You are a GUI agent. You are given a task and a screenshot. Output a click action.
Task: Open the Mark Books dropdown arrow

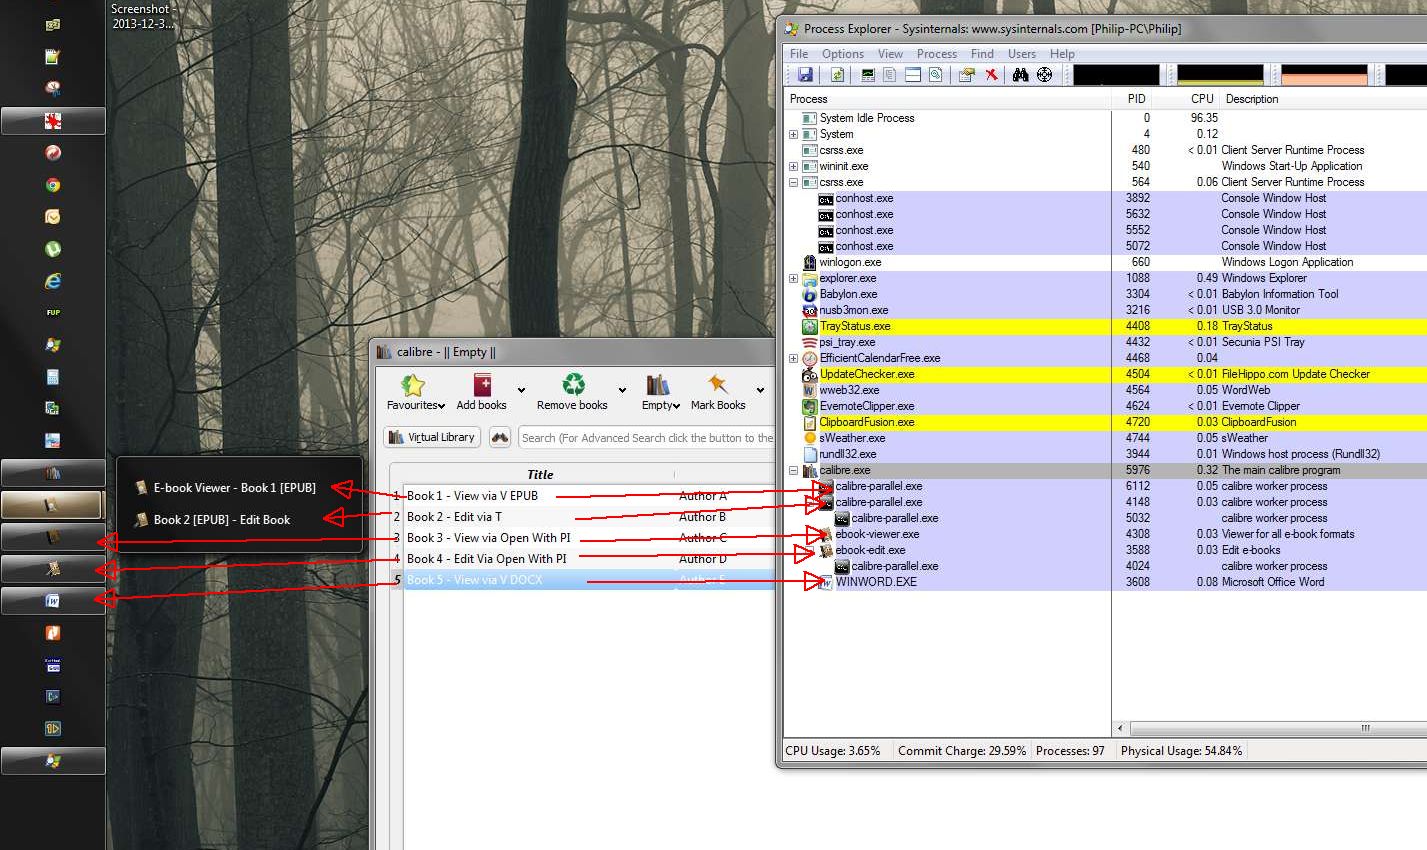coord(760,390)
